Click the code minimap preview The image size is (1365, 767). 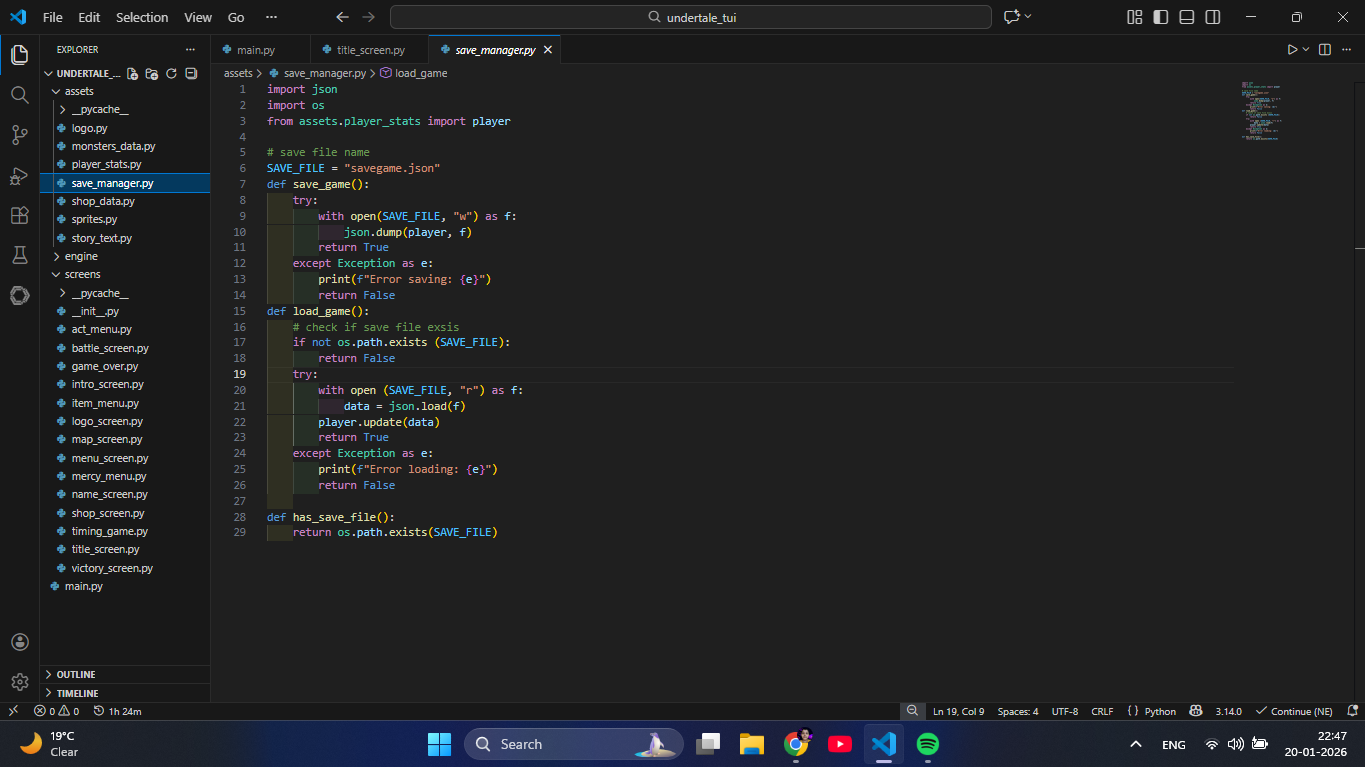pos(1260,110)
